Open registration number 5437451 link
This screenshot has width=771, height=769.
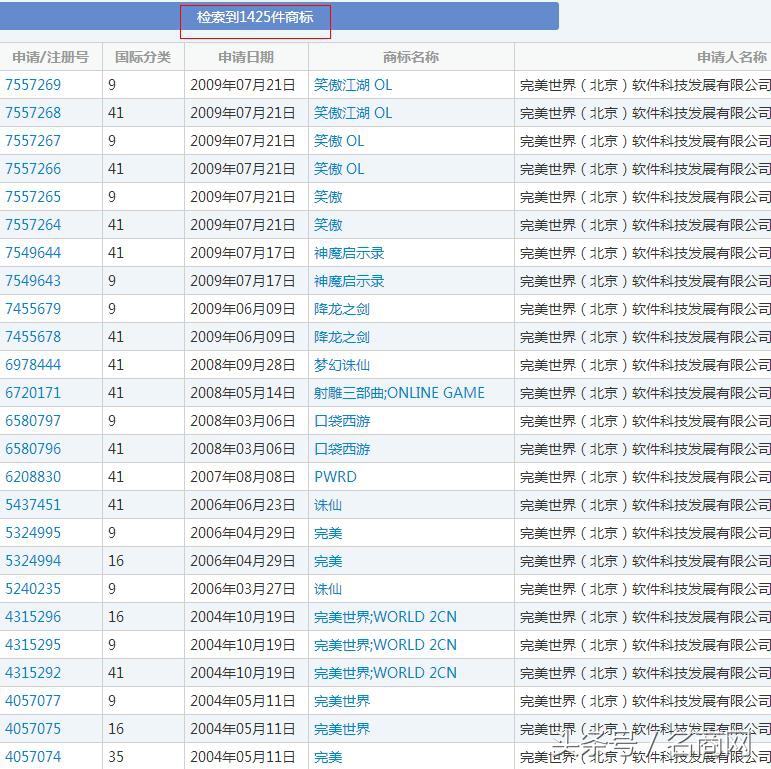point(33,505)
